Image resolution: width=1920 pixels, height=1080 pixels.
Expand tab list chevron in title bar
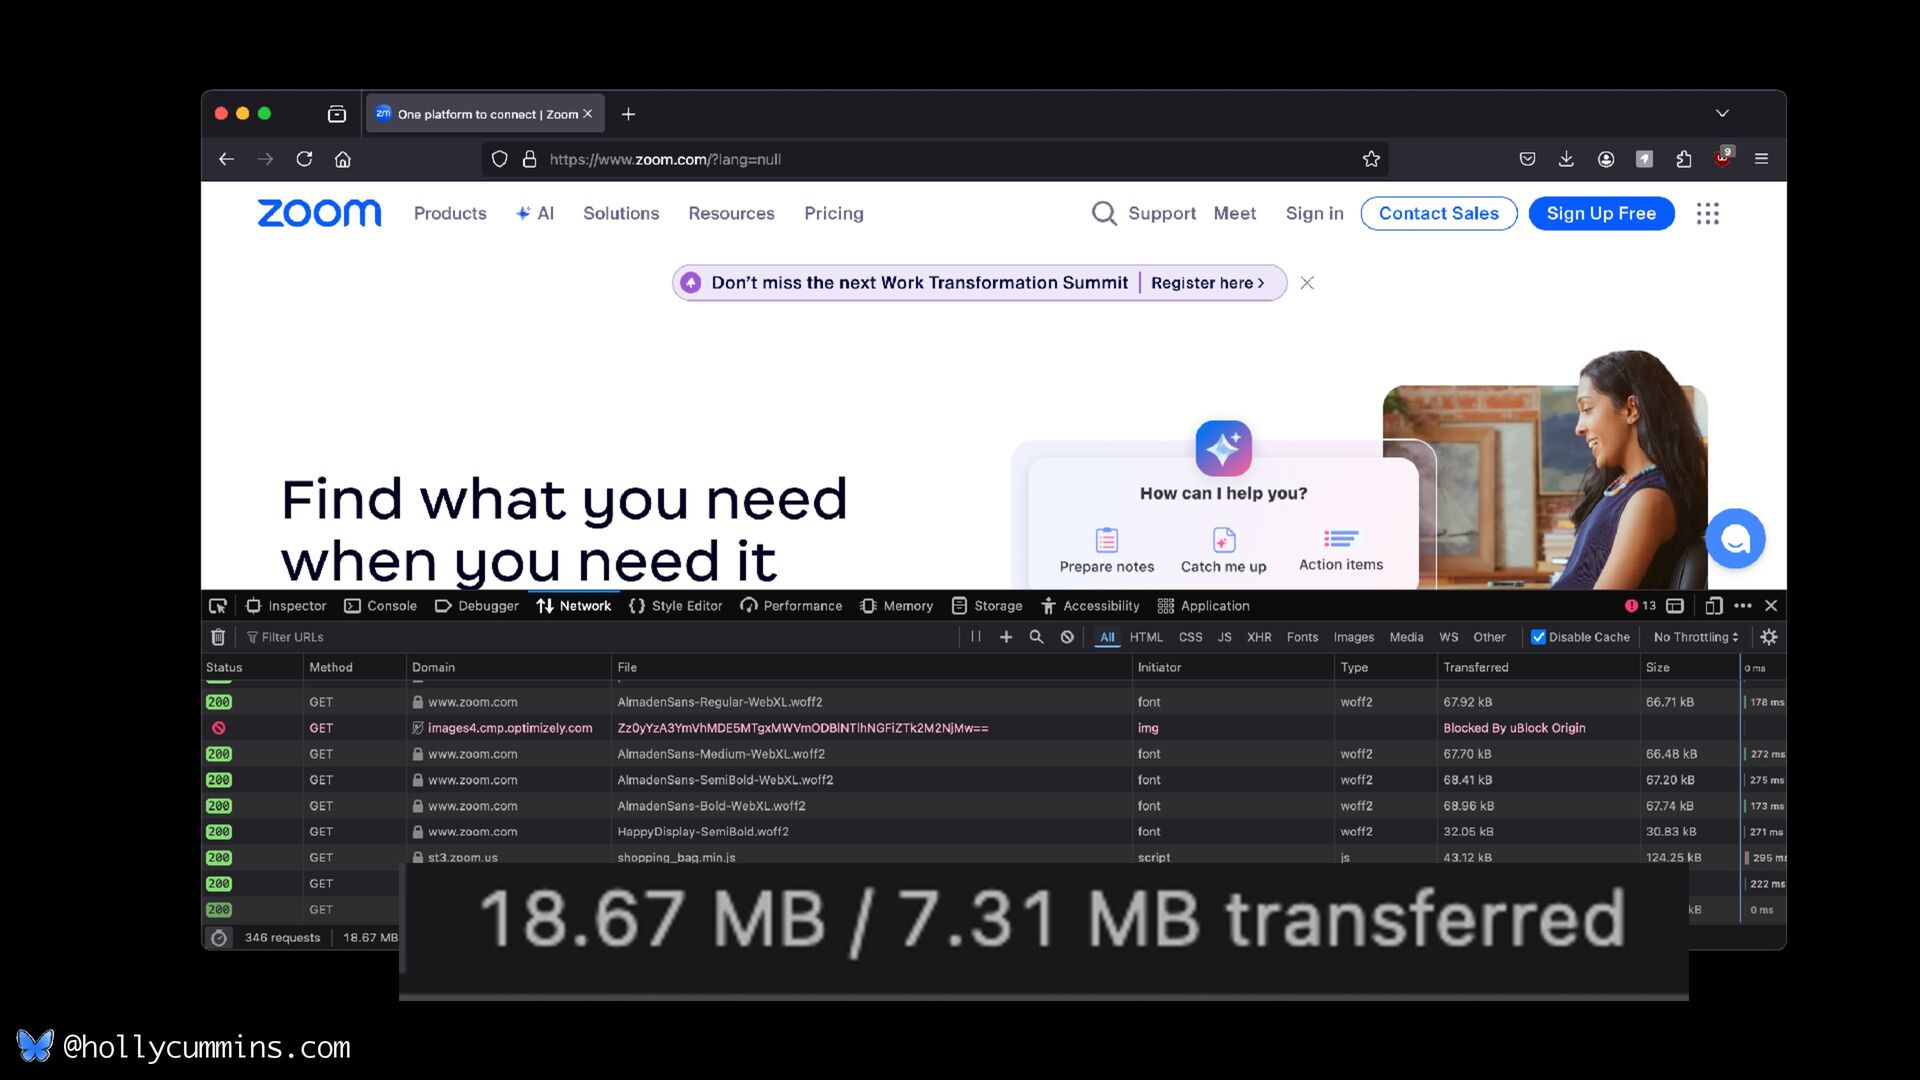[1722, 114]
